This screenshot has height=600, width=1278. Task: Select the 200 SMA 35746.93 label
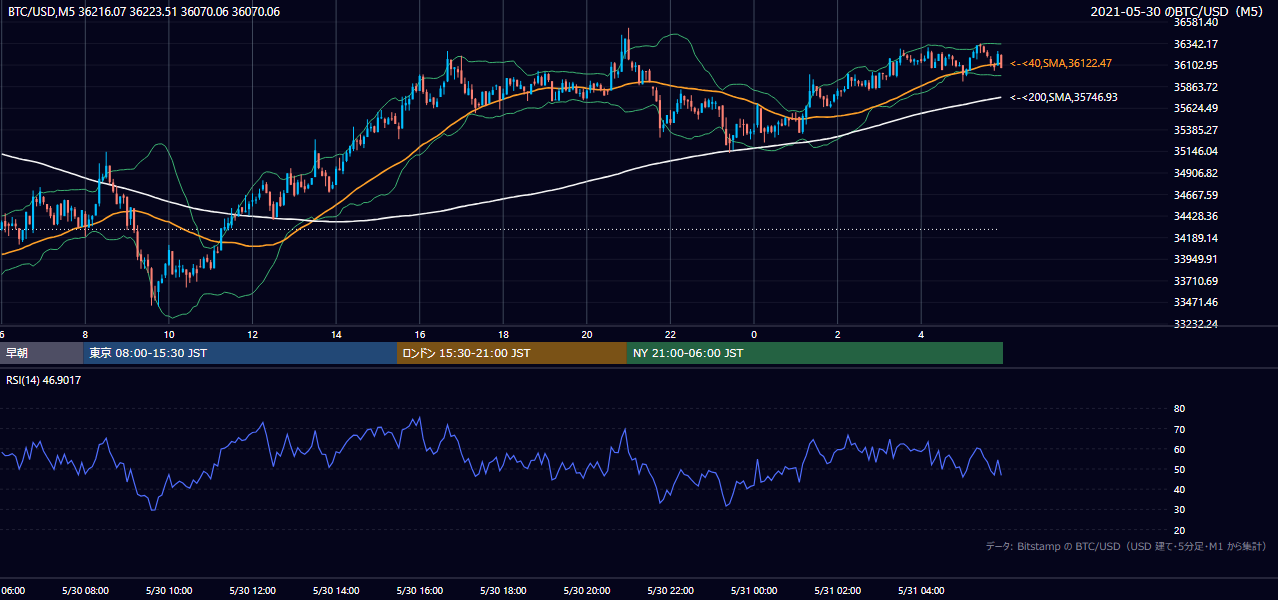pyautogui.click(x=1063, y=97)
